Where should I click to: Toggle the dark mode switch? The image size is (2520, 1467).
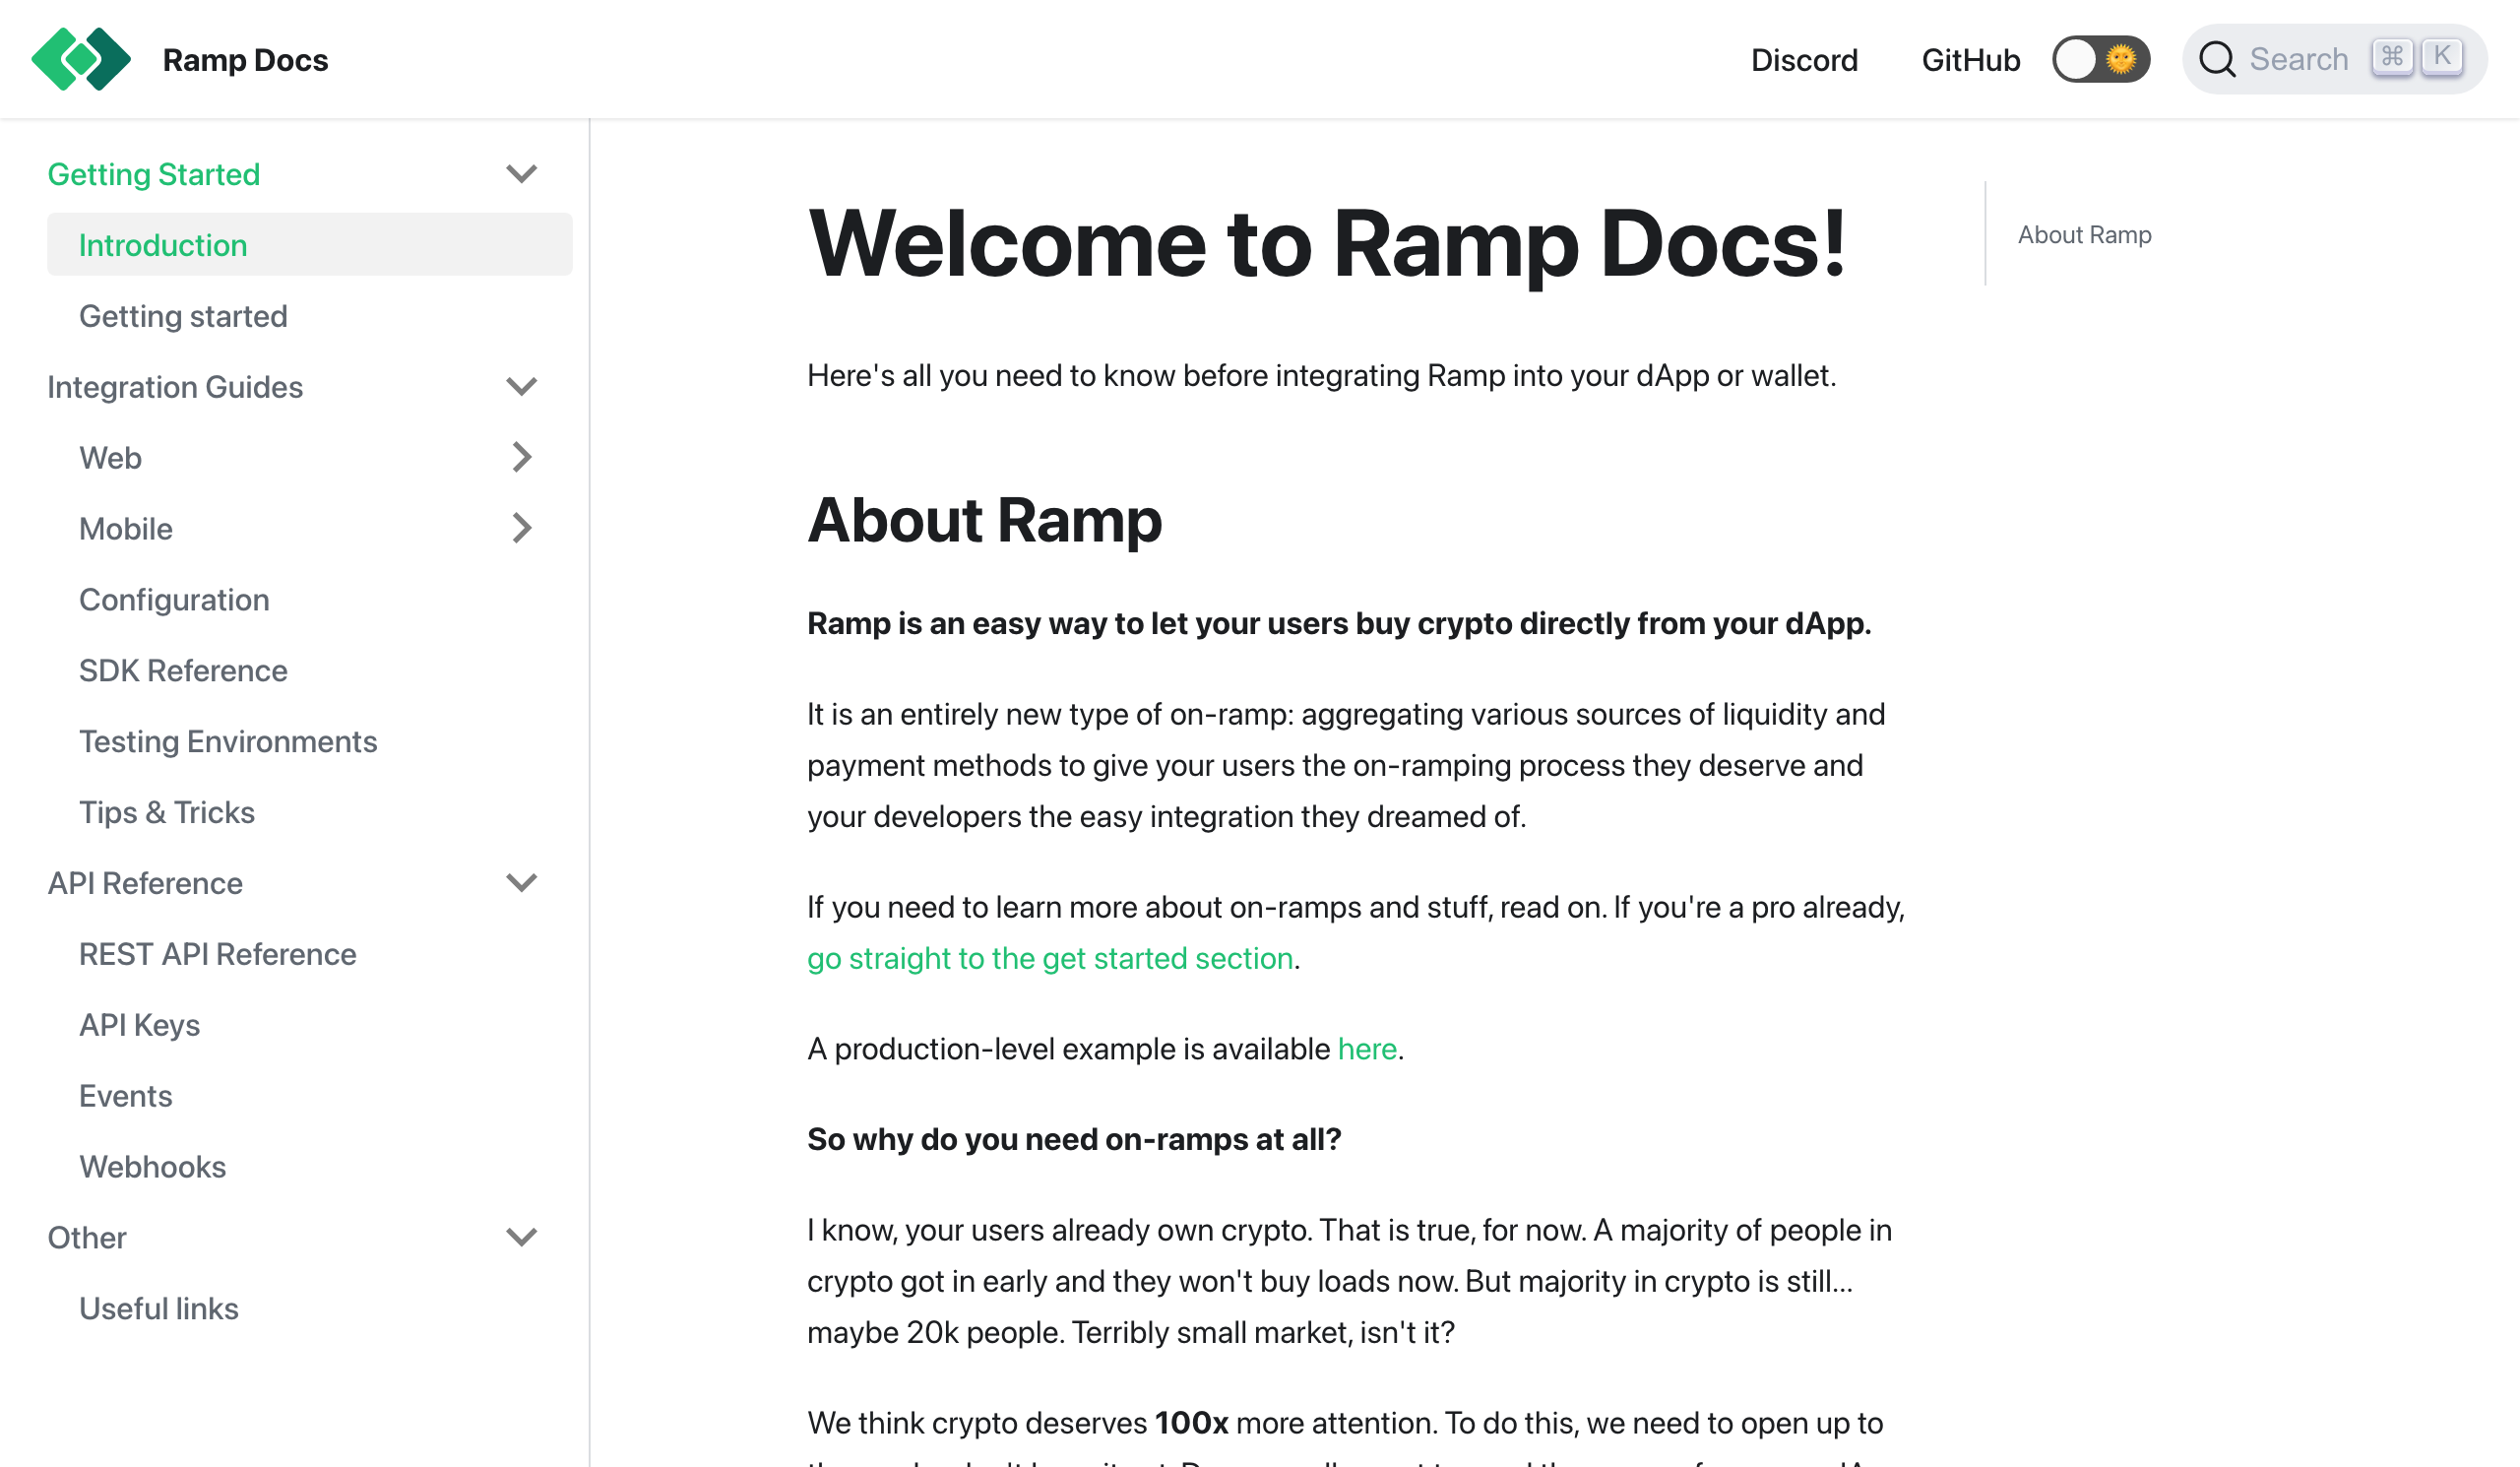[x=2100, y=59]
